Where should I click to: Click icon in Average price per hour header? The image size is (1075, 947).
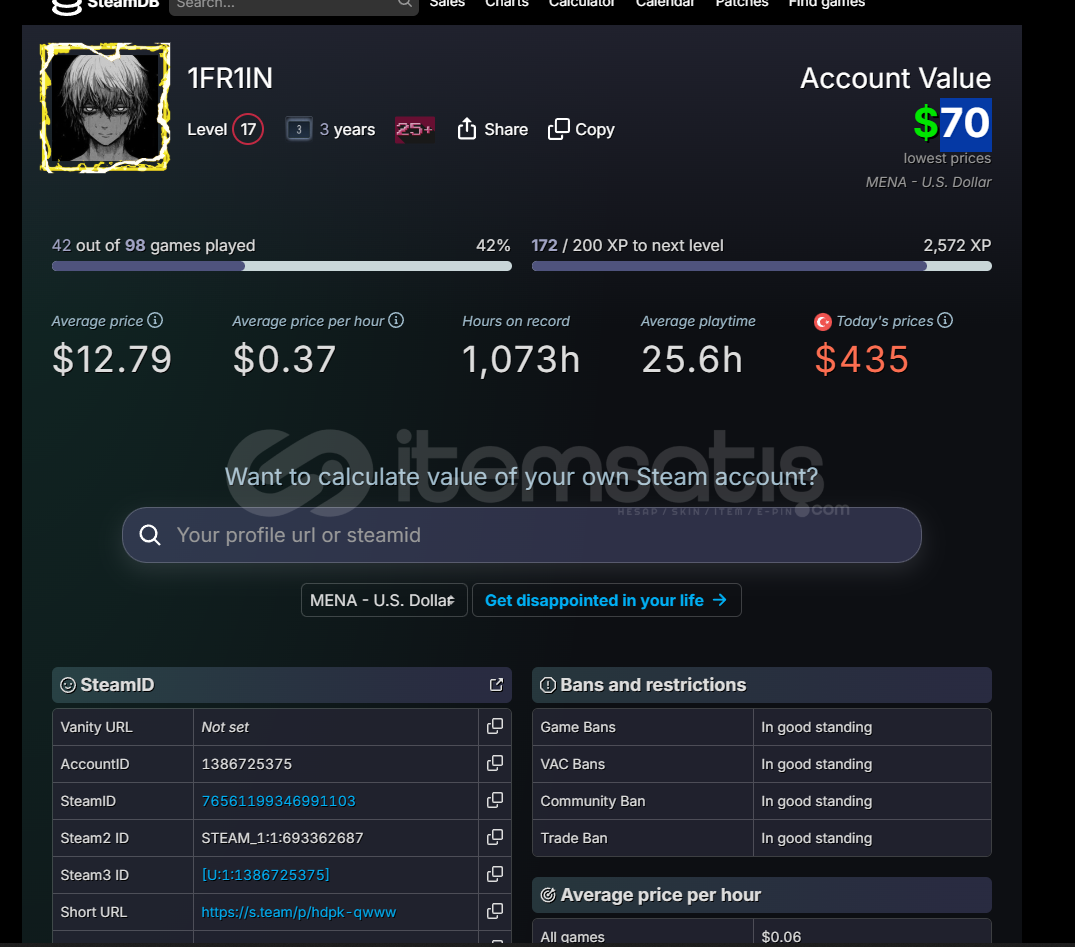click(x=548, y=894)
